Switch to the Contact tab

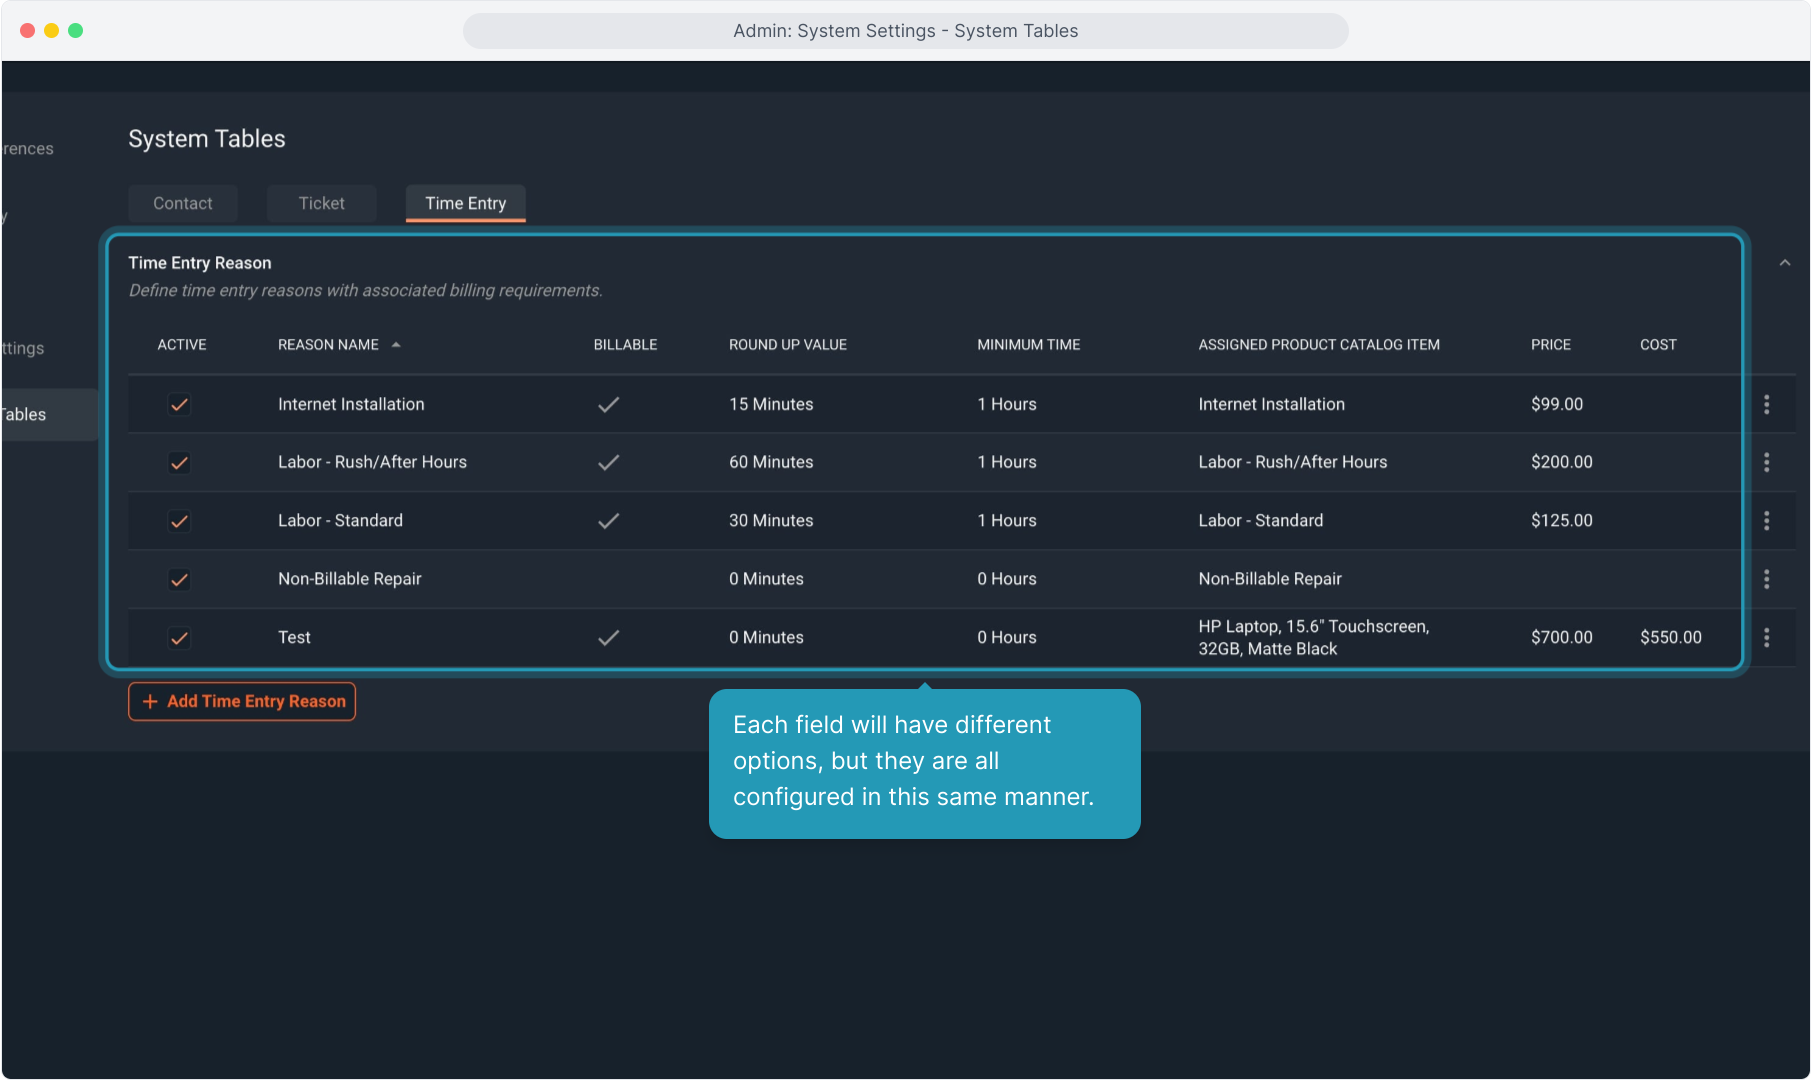(183, 203)
